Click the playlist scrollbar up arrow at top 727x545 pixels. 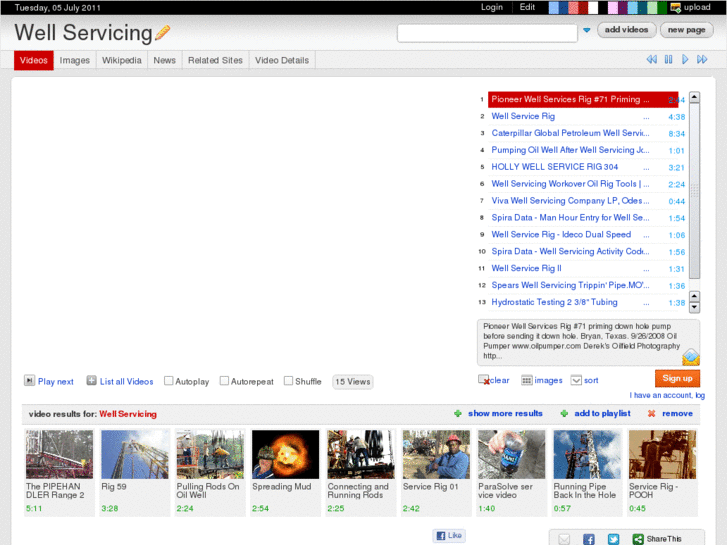(695, 97)
